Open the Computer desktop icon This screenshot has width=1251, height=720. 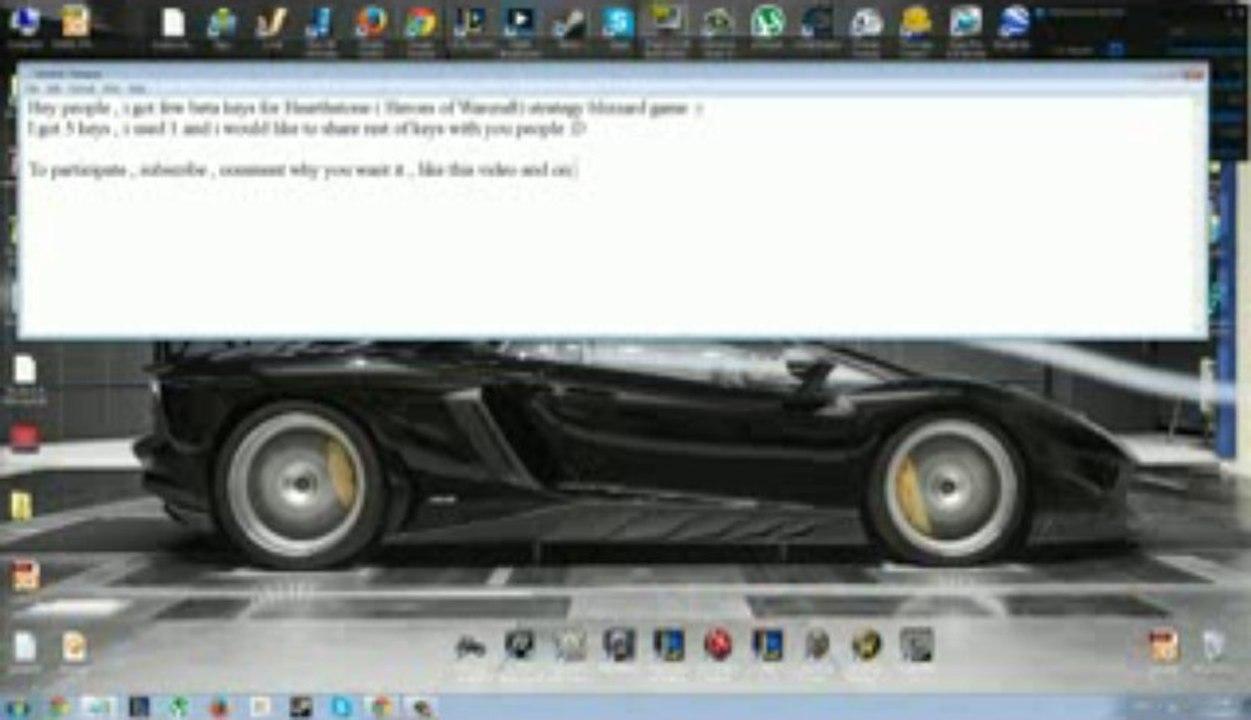click(x=25, y=22)
